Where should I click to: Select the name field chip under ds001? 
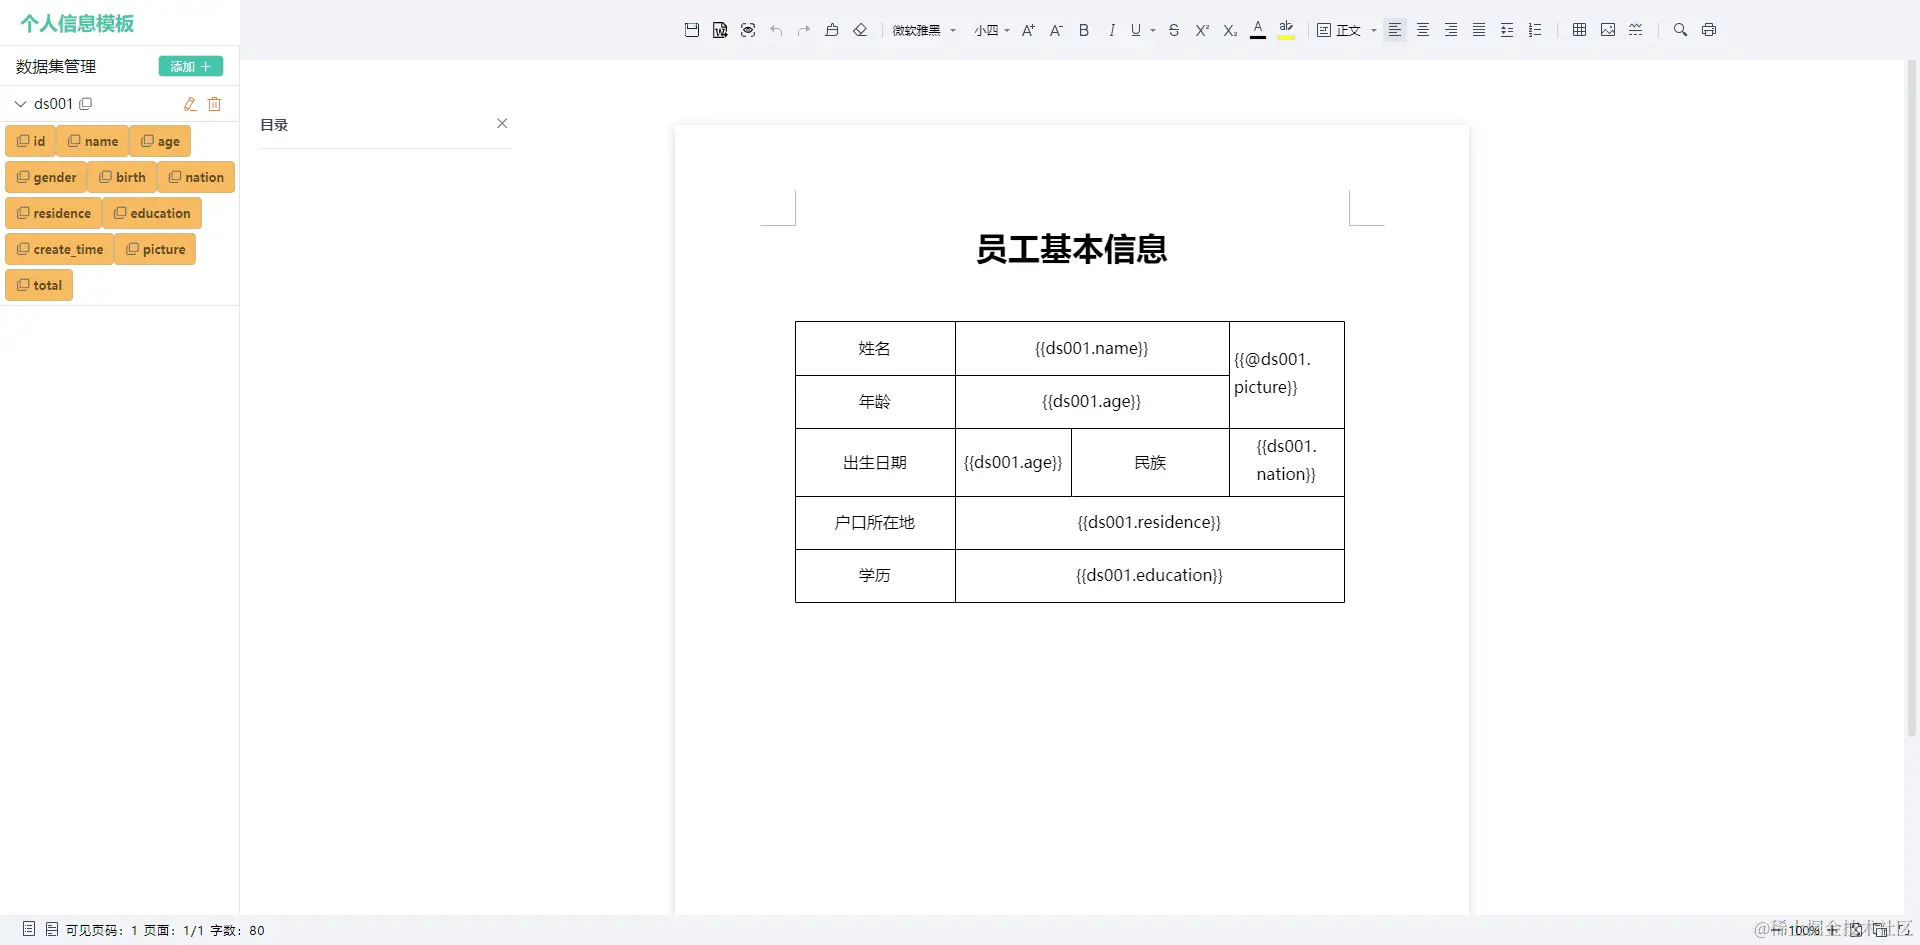(x=93, y=141)
